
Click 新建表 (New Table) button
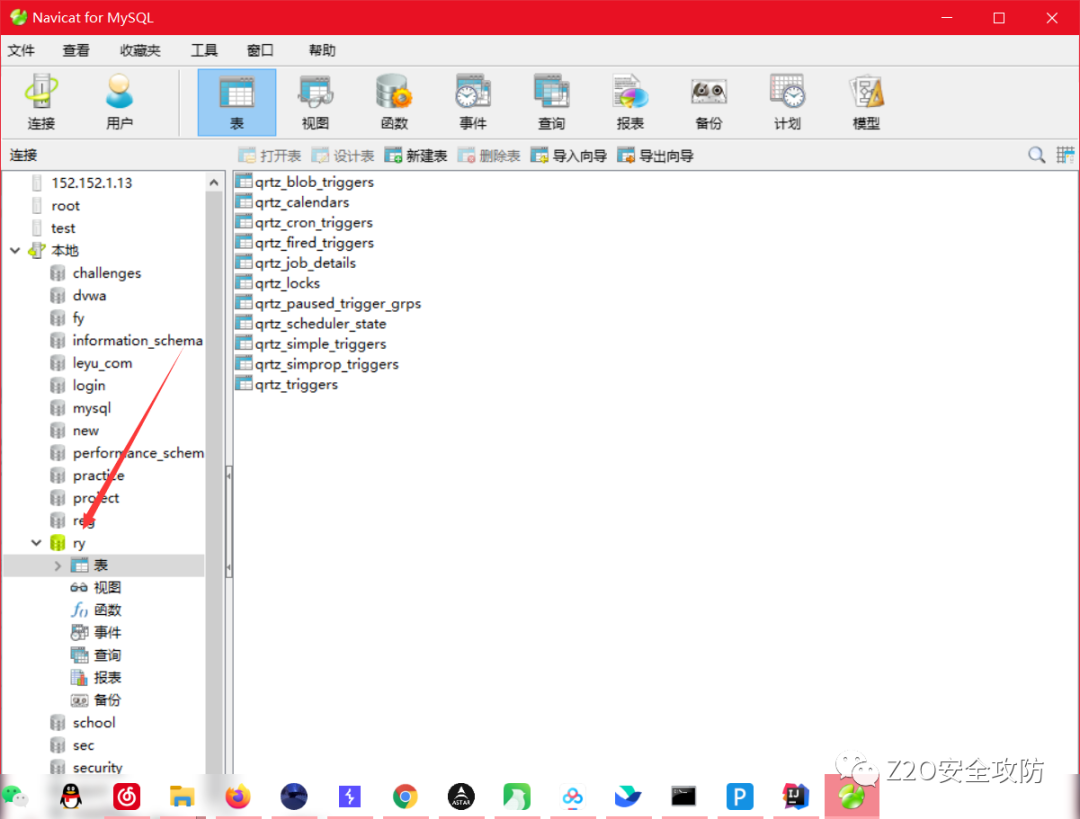[x=416, y=156]
